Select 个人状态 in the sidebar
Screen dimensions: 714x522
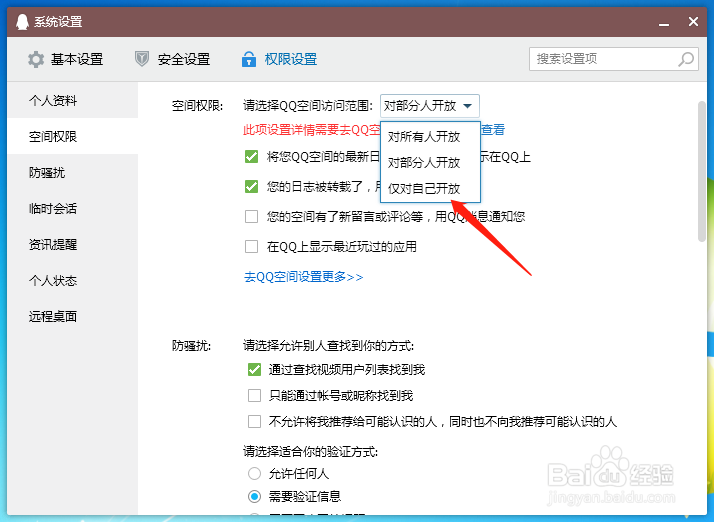[x=72, y=280]
